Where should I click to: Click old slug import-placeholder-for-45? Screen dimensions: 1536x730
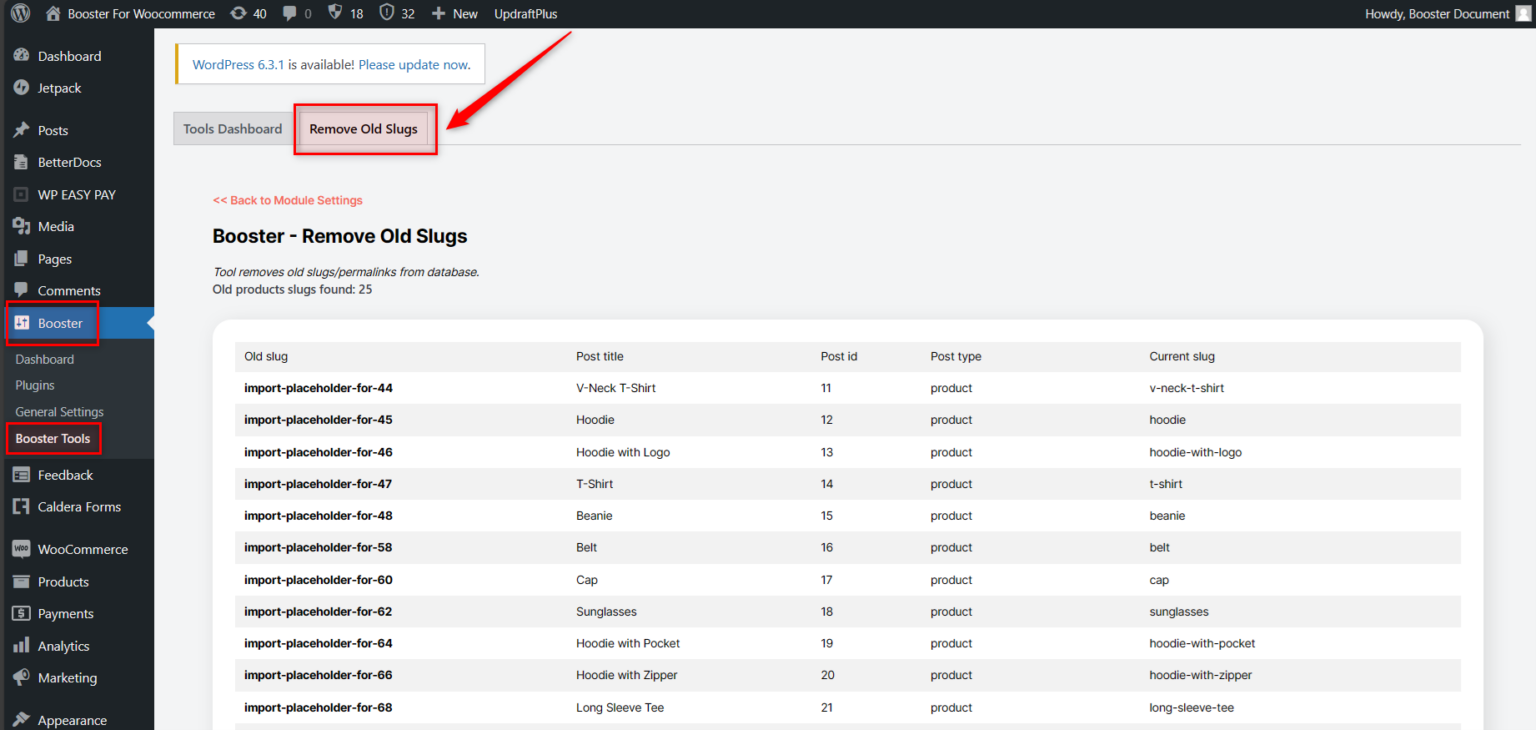(318, 420)
